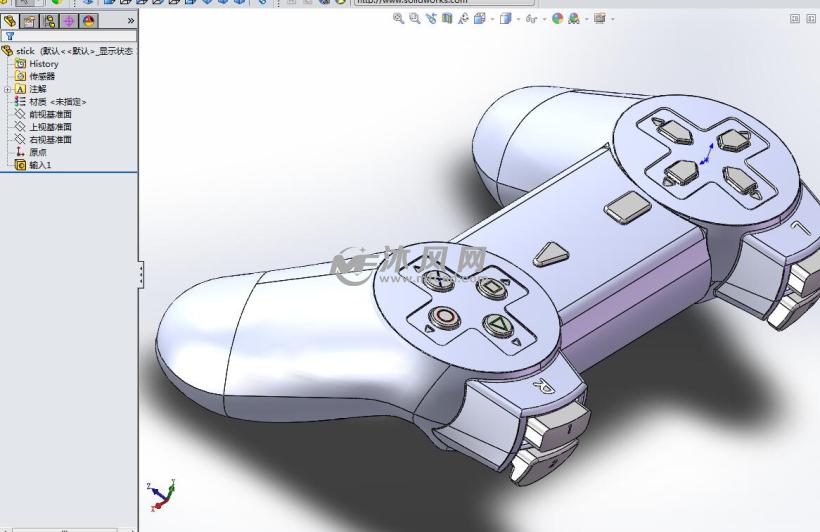
Task: Switch to the FeatureManager design tree tab
Action: click(x=10, y=21)
